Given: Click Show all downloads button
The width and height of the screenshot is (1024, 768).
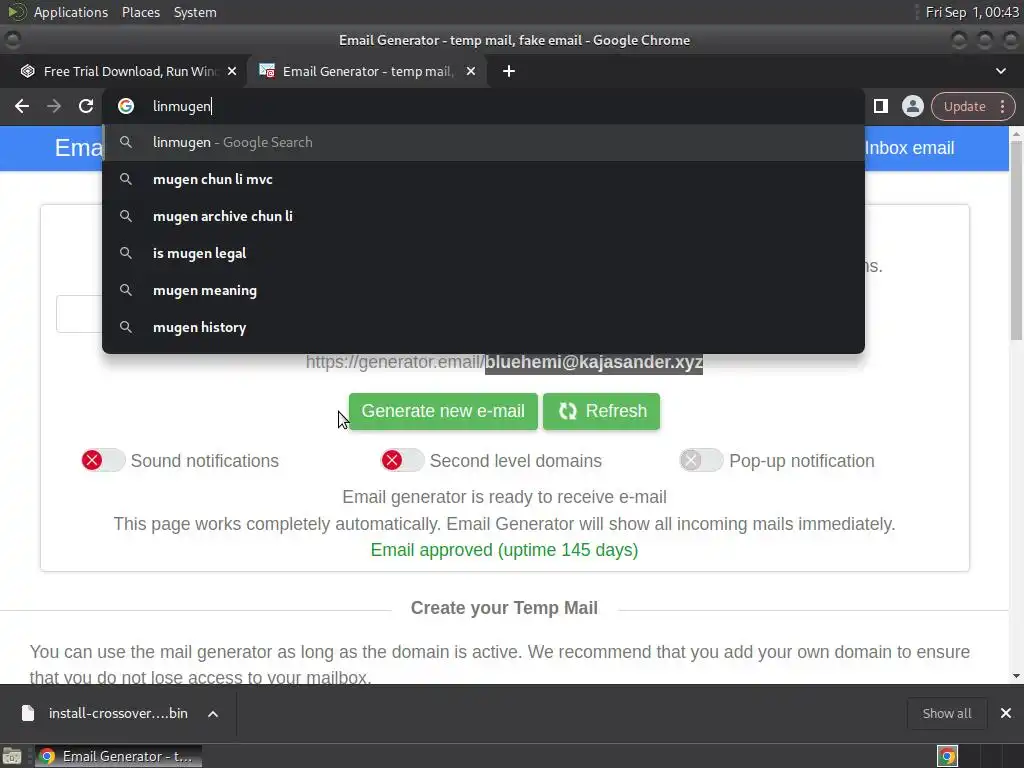Looking at the screenshot, I should coord(946,714).
